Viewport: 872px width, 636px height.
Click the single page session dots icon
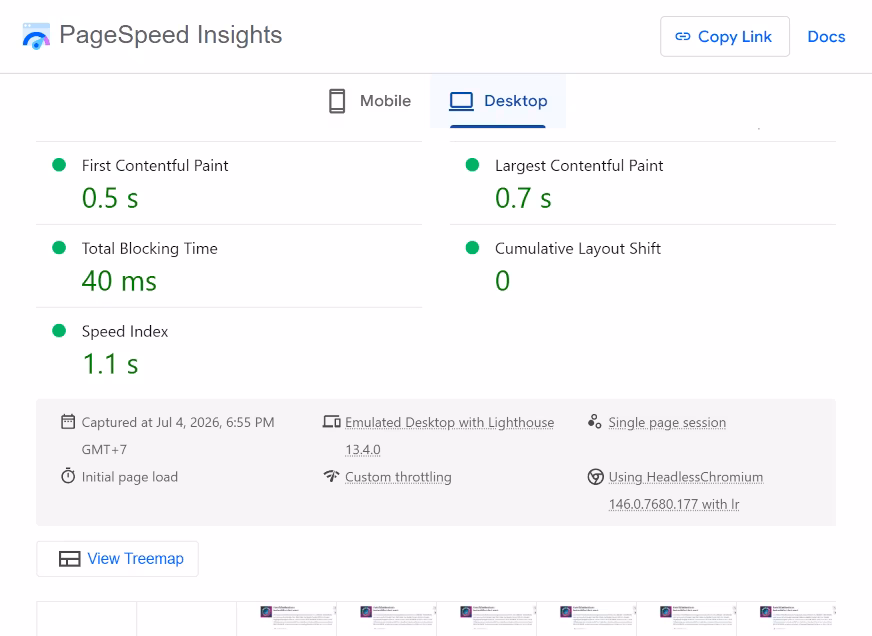click(x=594, y=421)
